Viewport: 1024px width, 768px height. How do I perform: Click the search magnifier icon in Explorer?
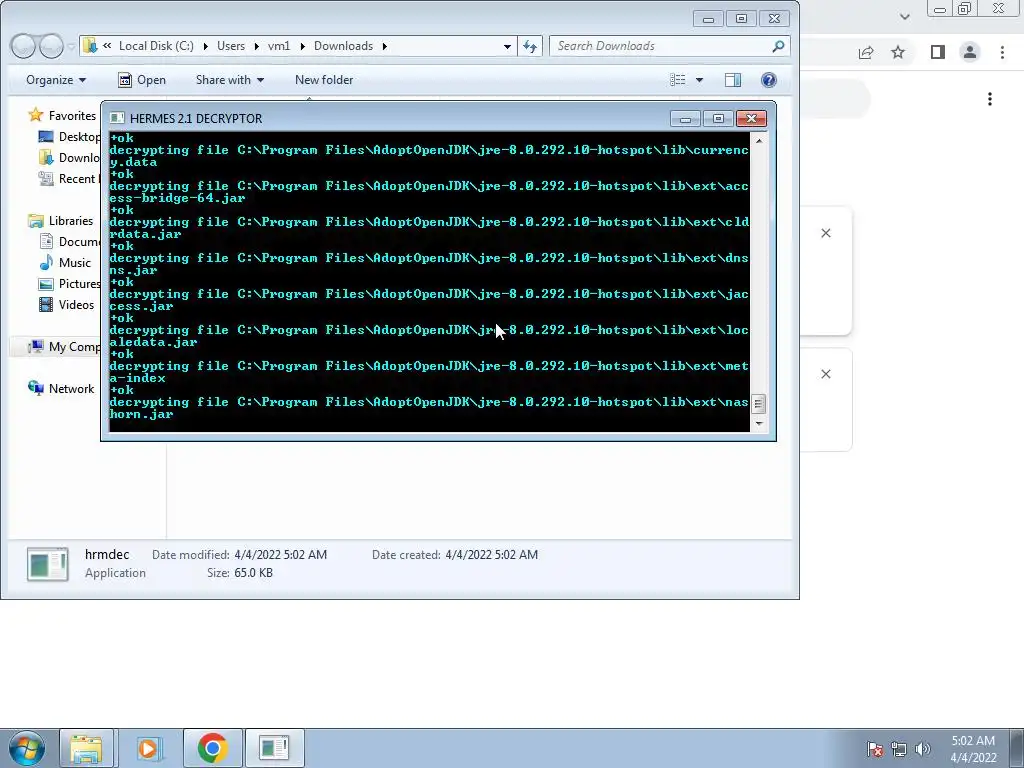(778, 46)
